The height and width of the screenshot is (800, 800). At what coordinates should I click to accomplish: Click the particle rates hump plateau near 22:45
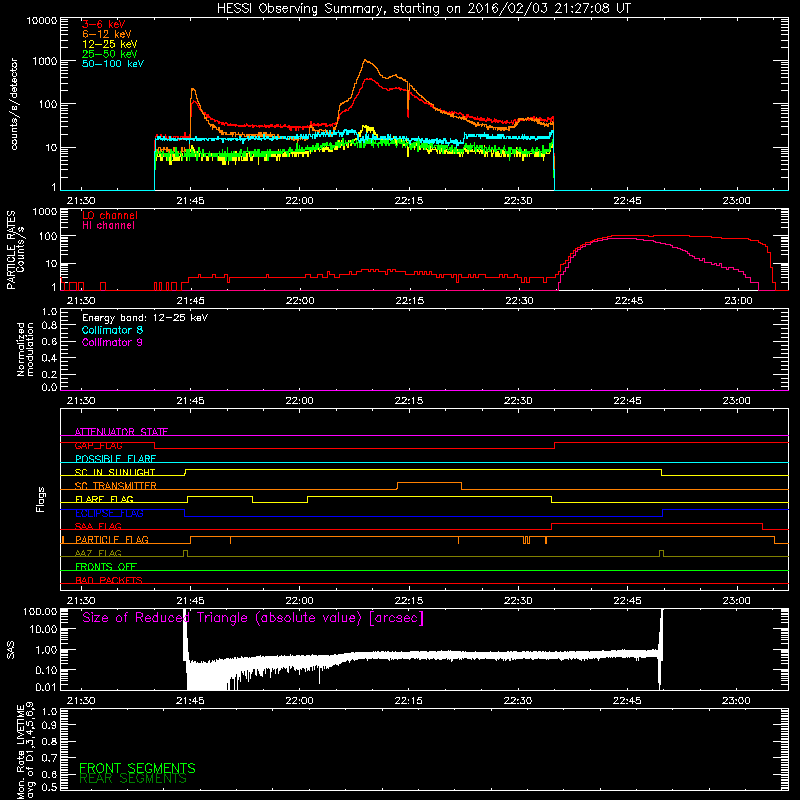pos(629,236)
